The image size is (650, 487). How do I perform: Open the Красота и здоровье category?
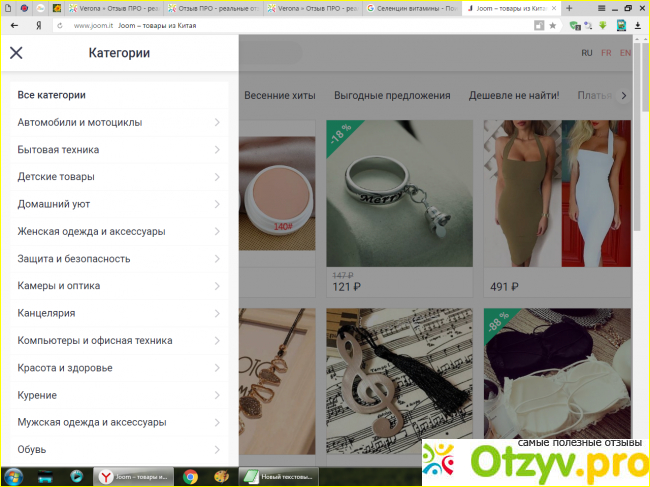pyautogui.click(x=119, y=368)
